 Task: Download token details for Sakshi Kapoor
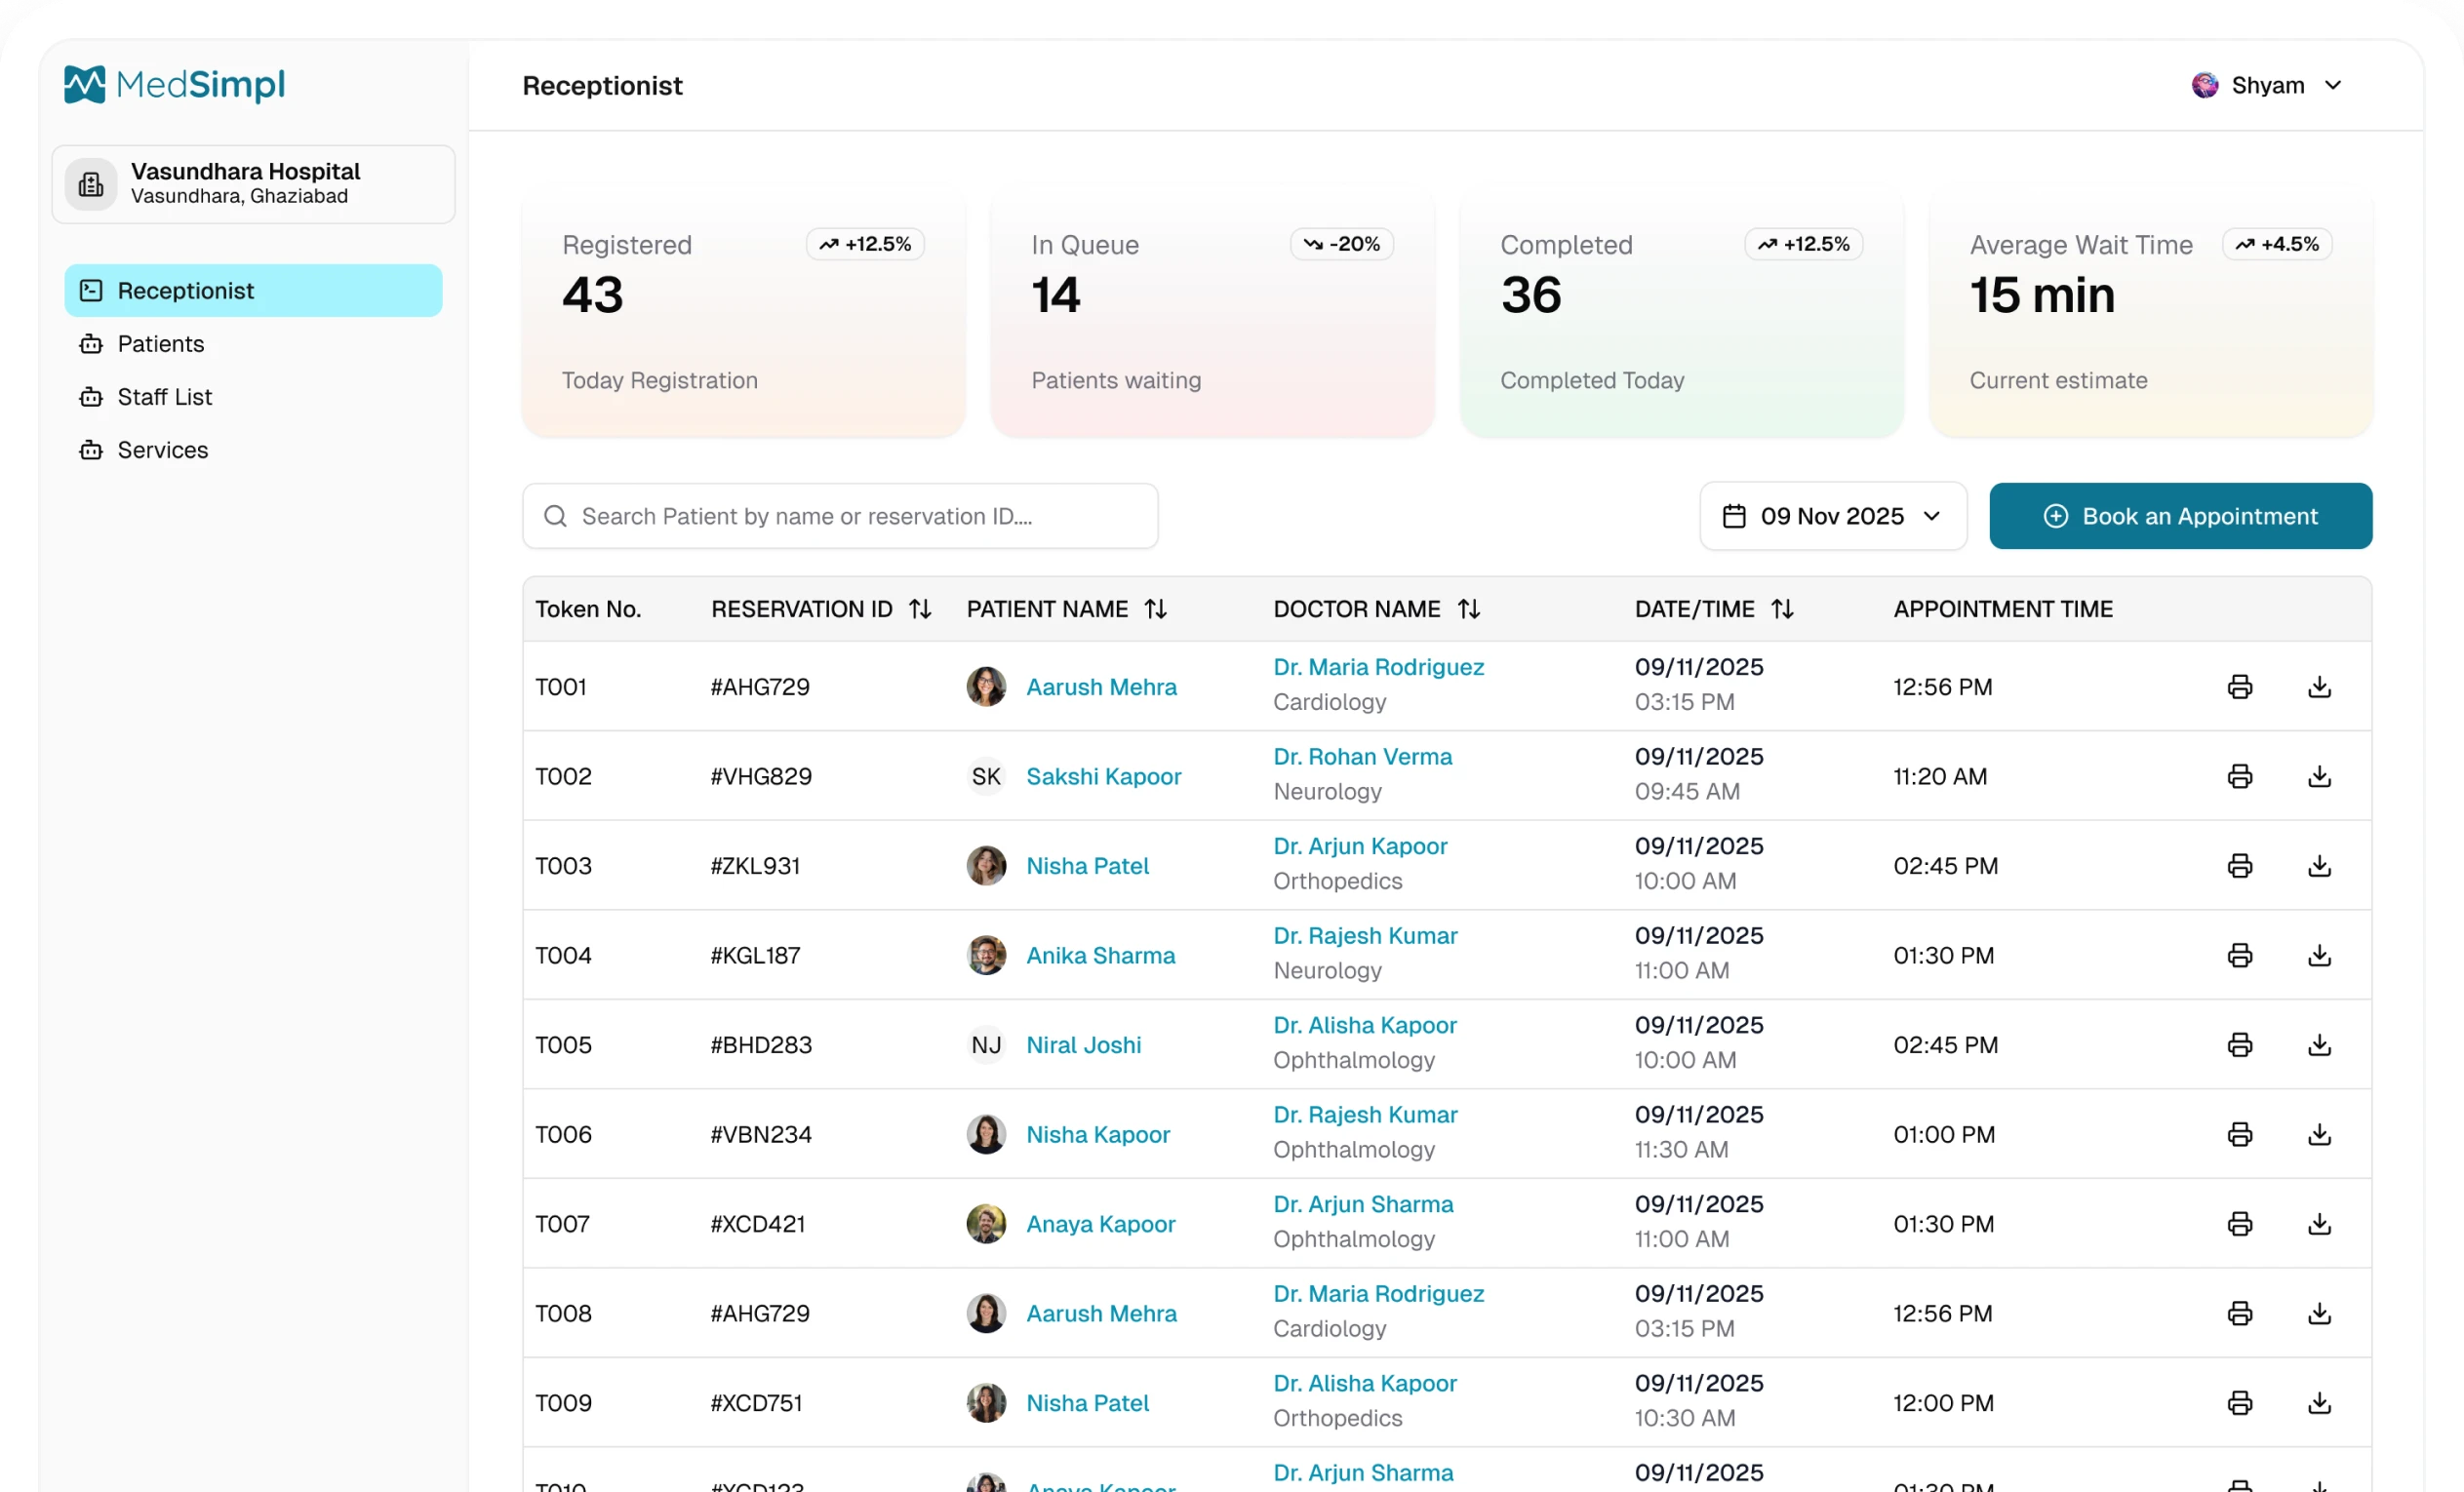tap(2319, 776)
